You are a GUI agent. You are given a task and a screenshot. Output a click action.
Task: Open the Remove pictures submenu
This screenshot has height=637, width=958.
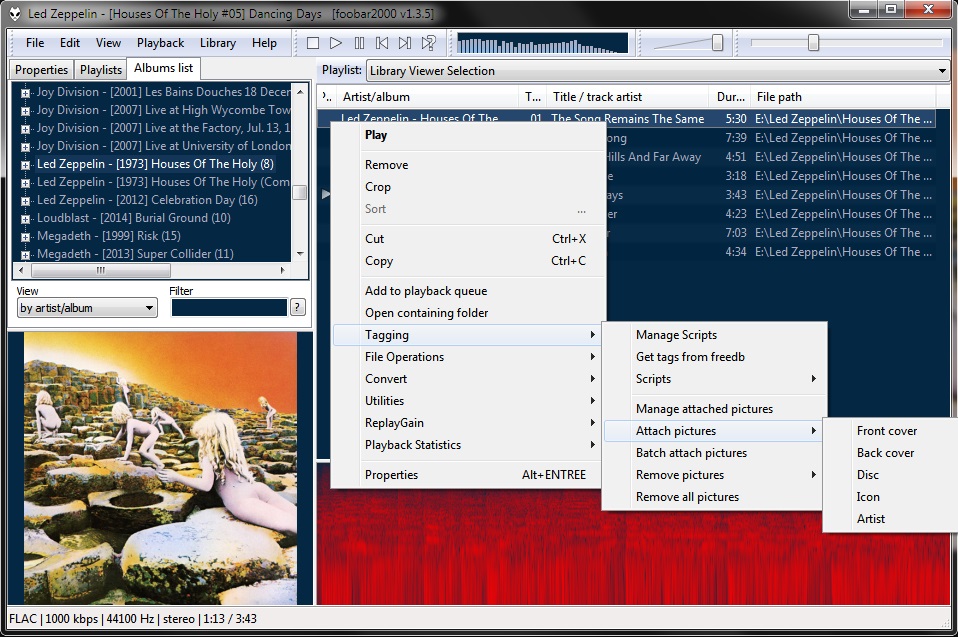(714, 475)
